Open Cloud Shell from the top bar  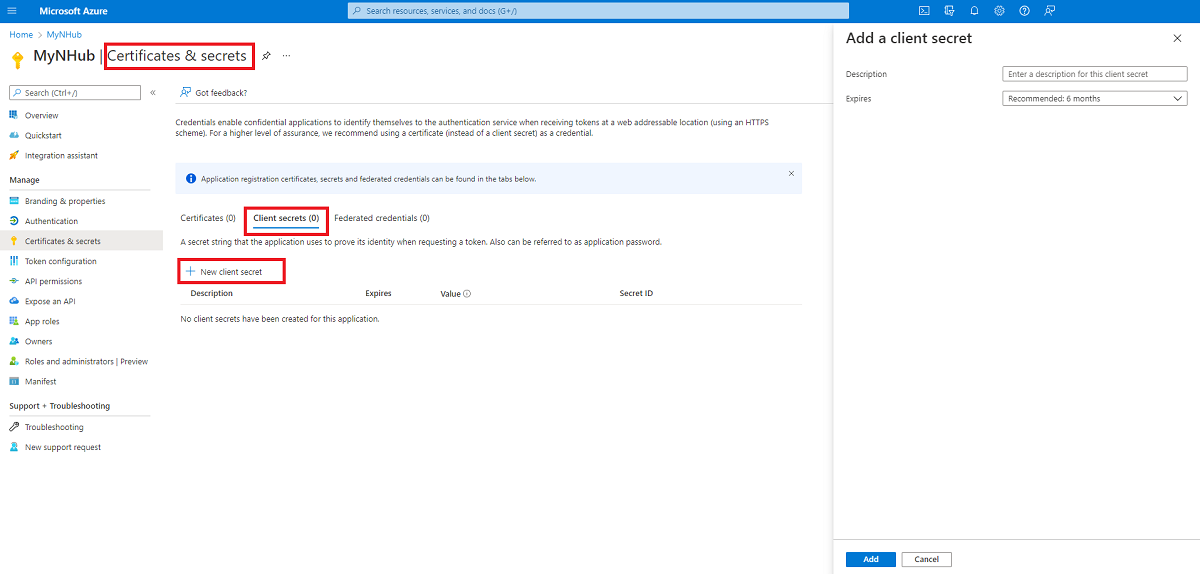click(924, 11)
